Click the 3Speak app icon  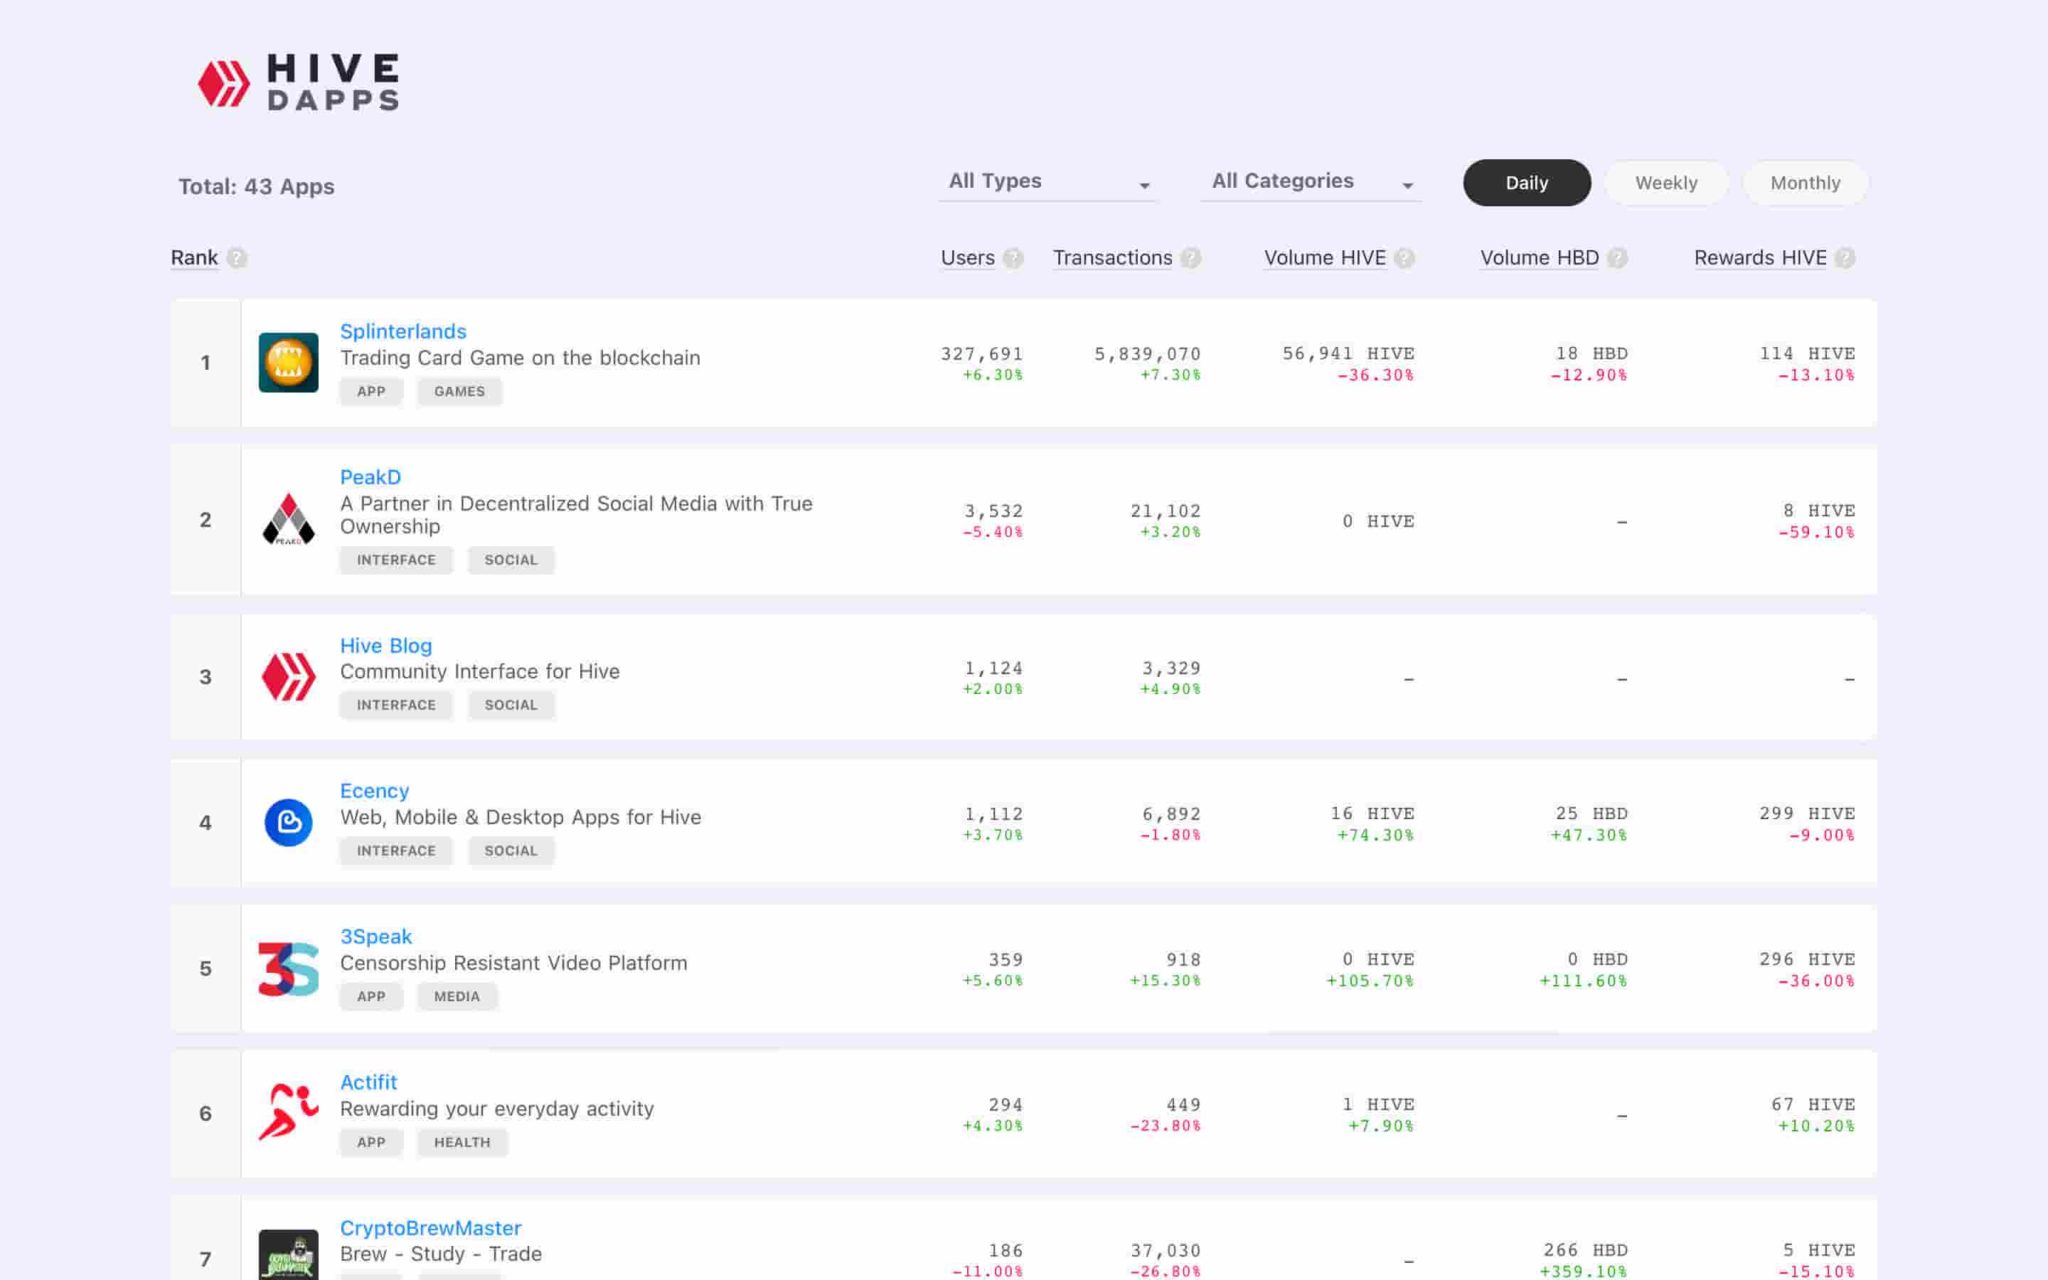coord(288,968)
